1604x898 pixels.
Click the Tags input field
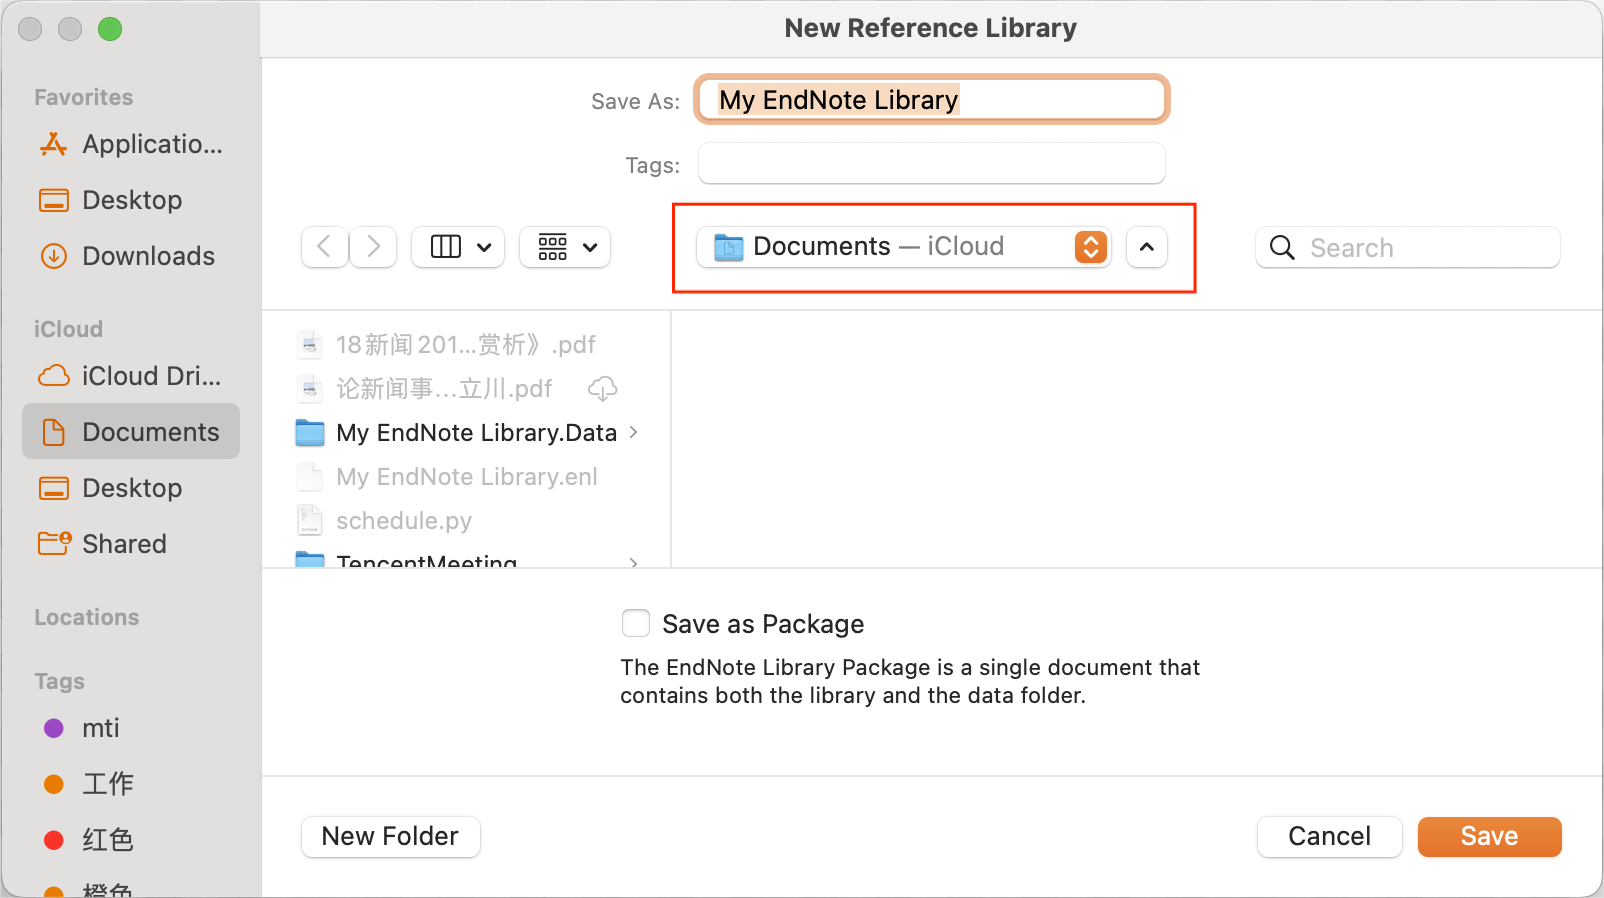tap(931, 164)
